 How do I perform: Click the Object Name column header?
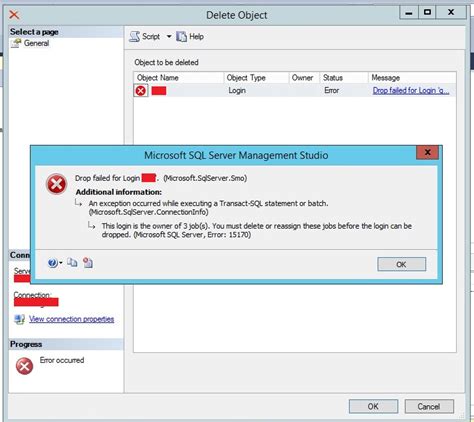[x=179, y=78]
